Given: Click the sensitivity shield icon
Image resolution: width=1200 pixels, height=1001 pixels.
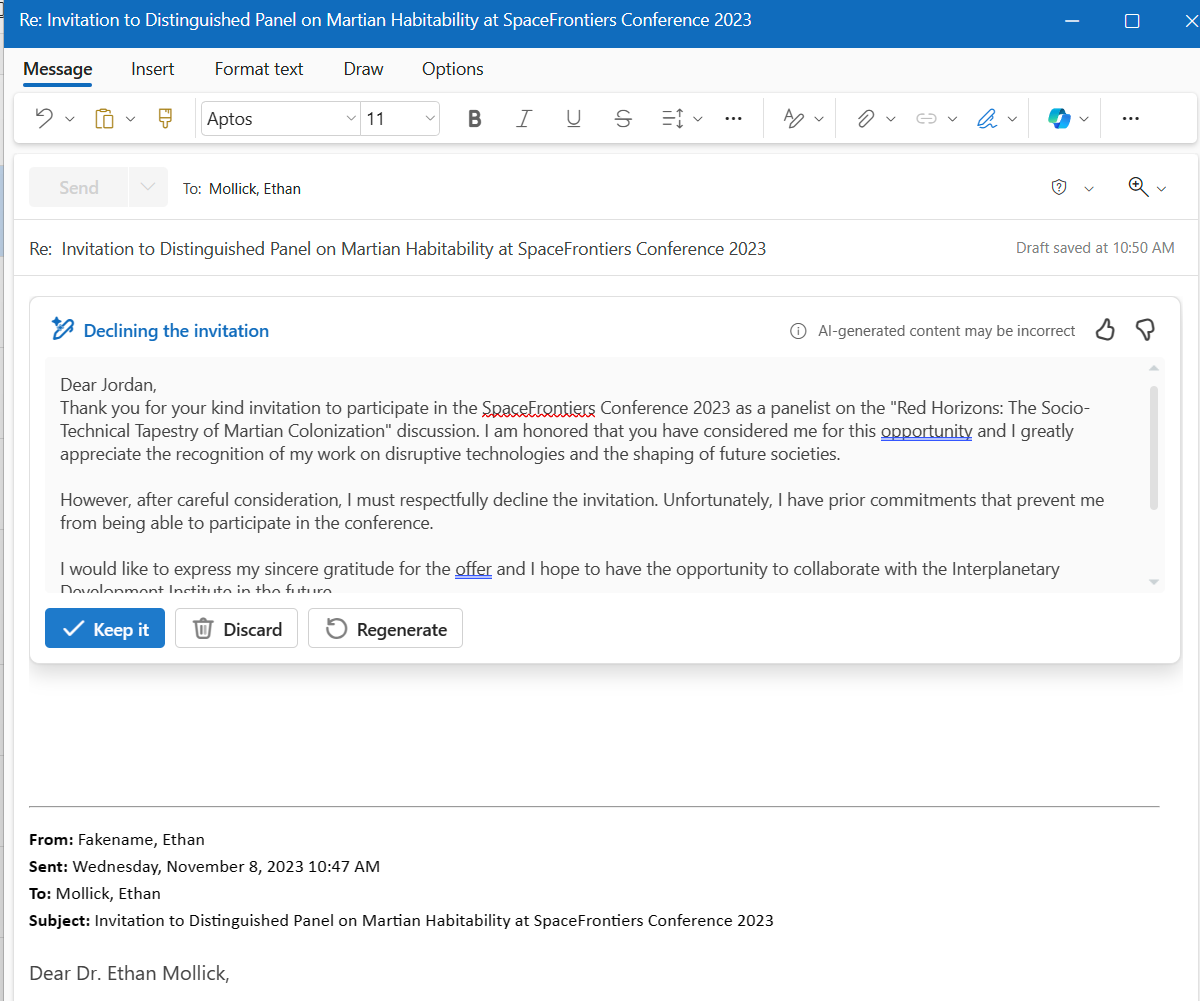Looking at the screenshot, I should tap(1060, 188).
